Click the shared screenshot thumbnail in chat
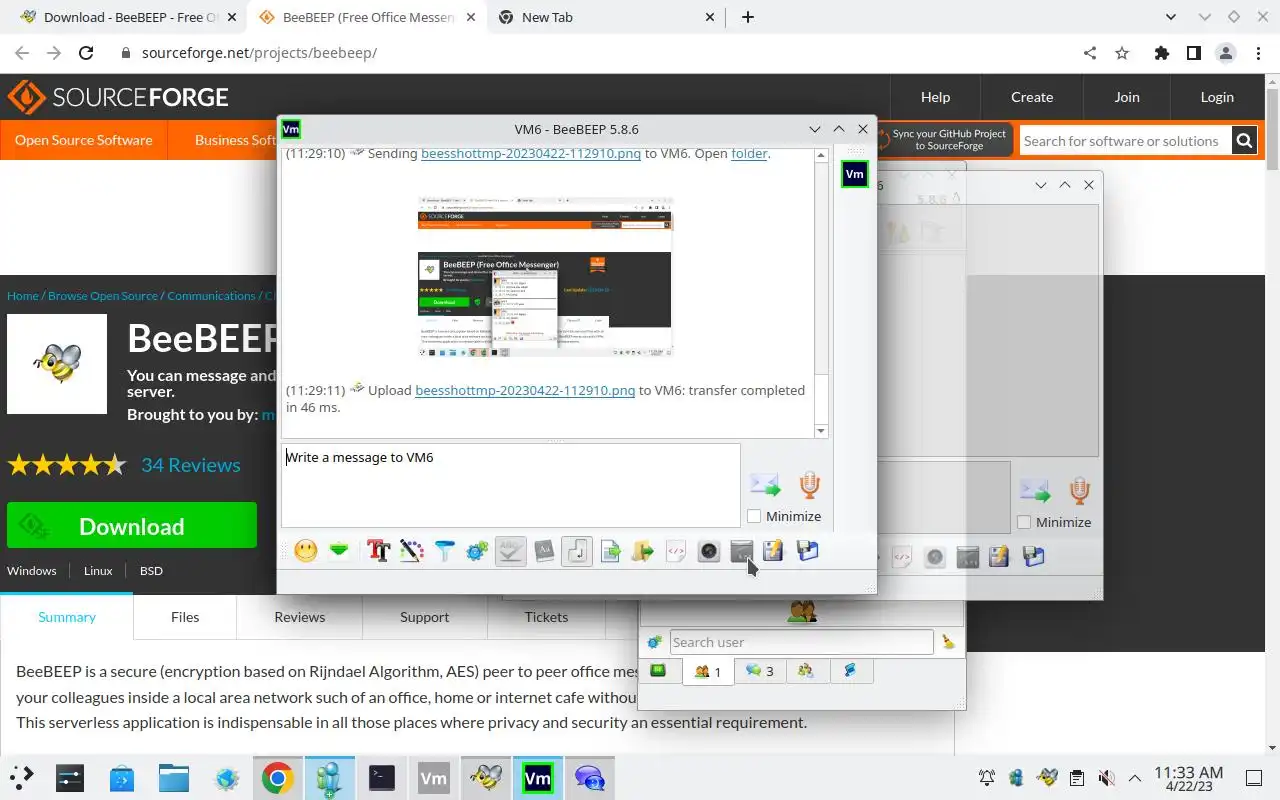Screen dimensions: 1280x800 (x=546, y=277)
